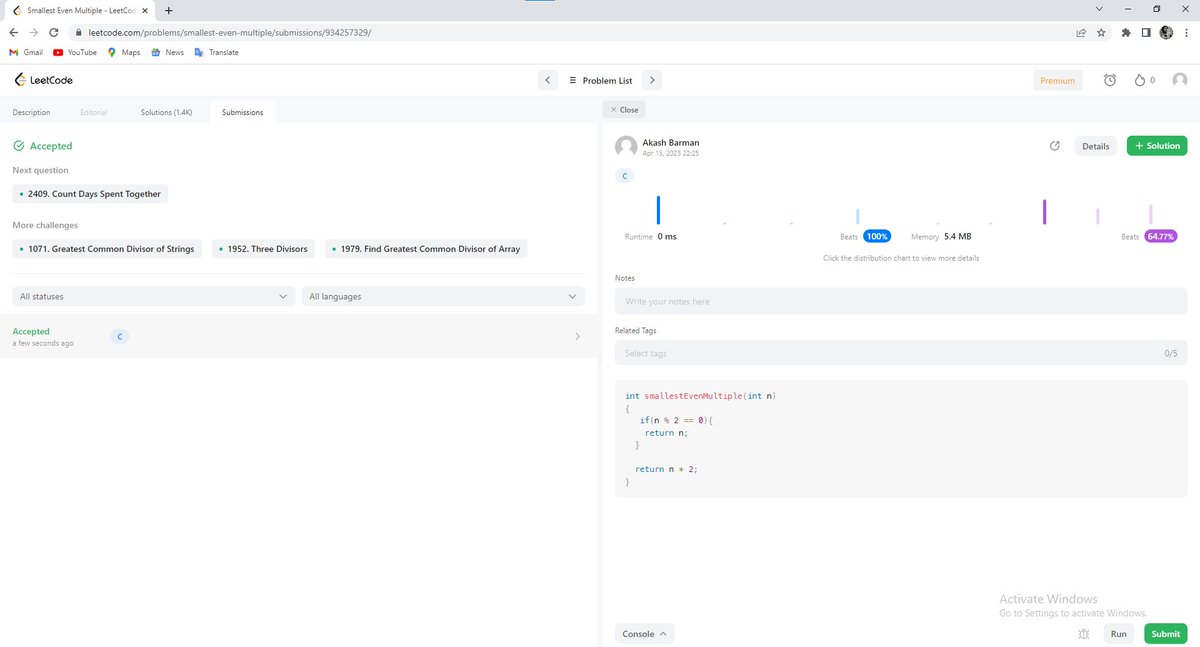The image size is (1200, 647).
Task: Run the code
Action: [x=1118, y=634]
